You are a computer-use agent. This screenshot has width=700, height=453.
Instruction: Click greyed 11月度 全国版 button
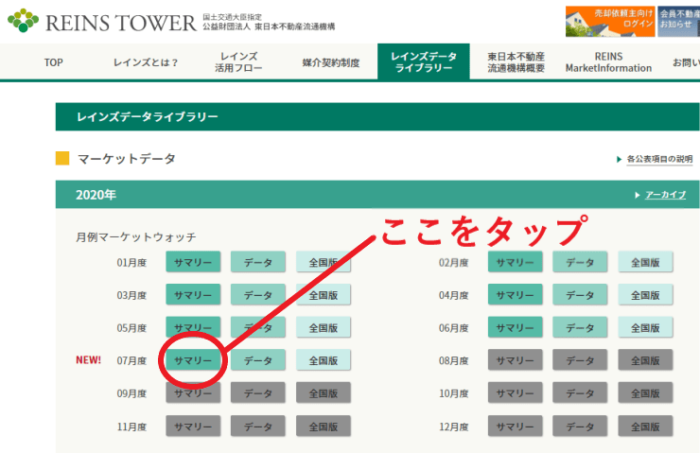point(323,426)
